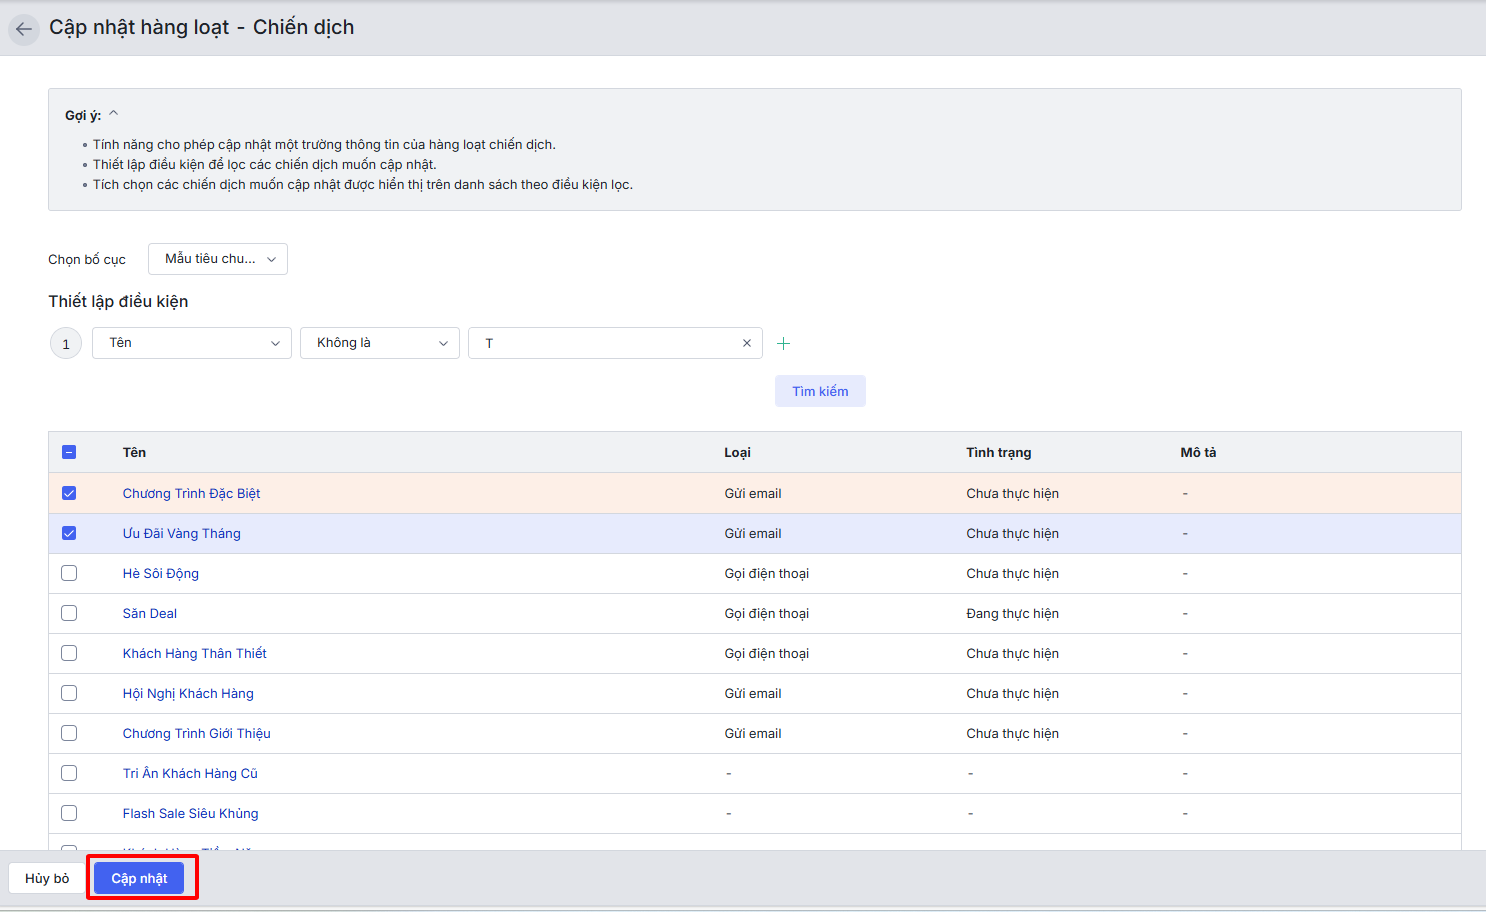Screen dimensions: 1486x912
Task: Add a new condition with plus icon
Action: tap(783, 343)
